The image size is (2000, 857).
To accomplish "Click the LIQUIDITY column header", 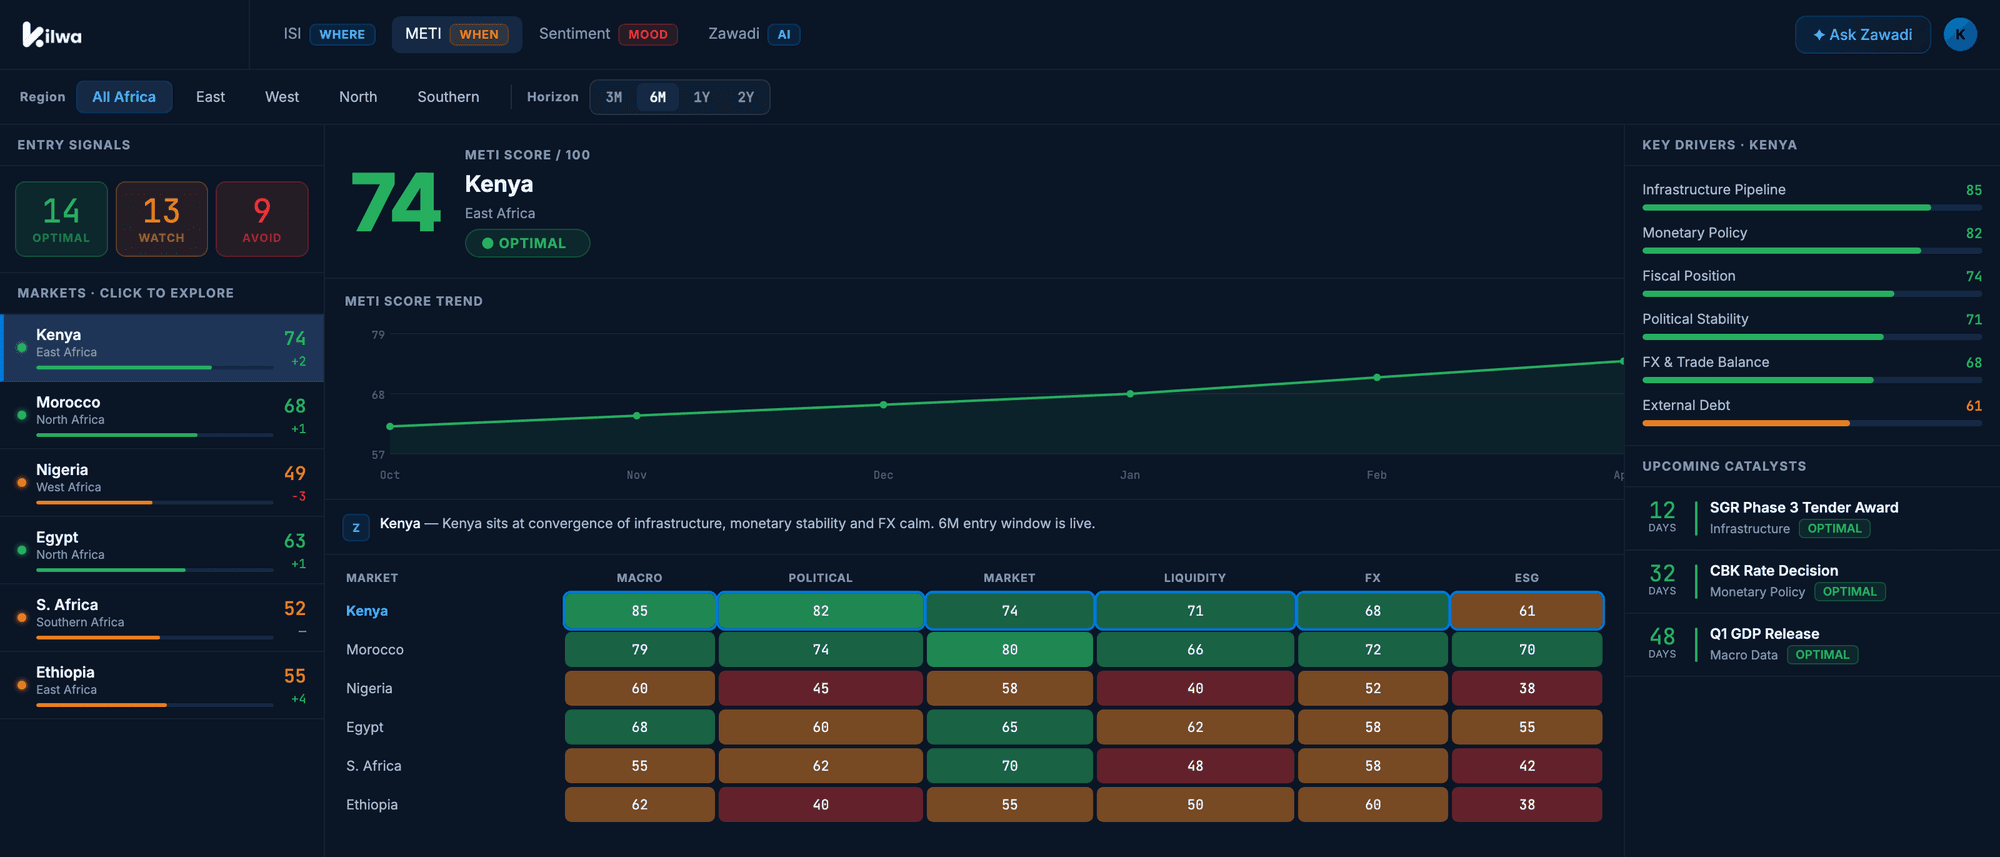I will (x=1195, y=578).
